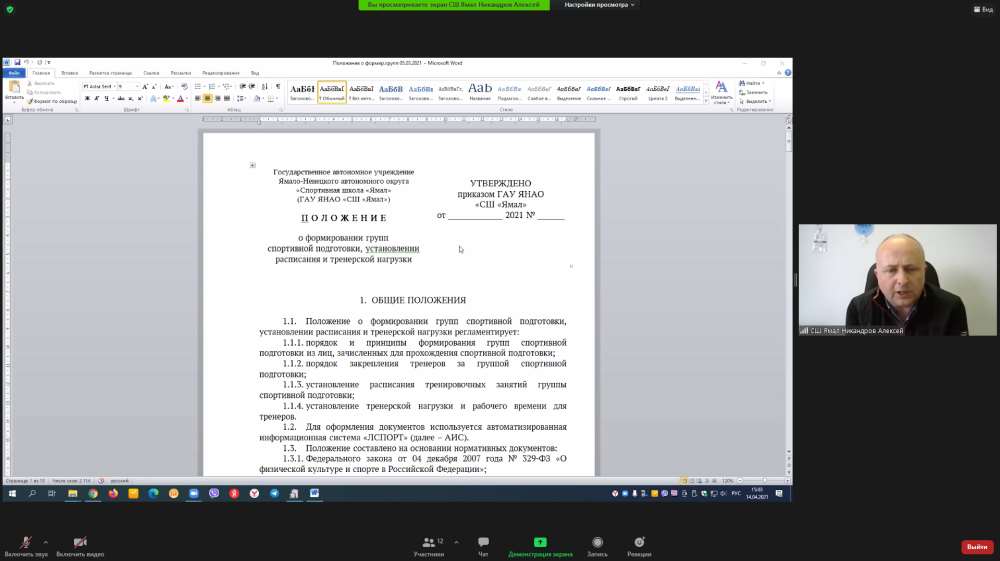Toggle strikethrough text formatting
Image resolution: width=1000 pixels, height=561 pixels.
pyautogui.click(x=121, y=99)
